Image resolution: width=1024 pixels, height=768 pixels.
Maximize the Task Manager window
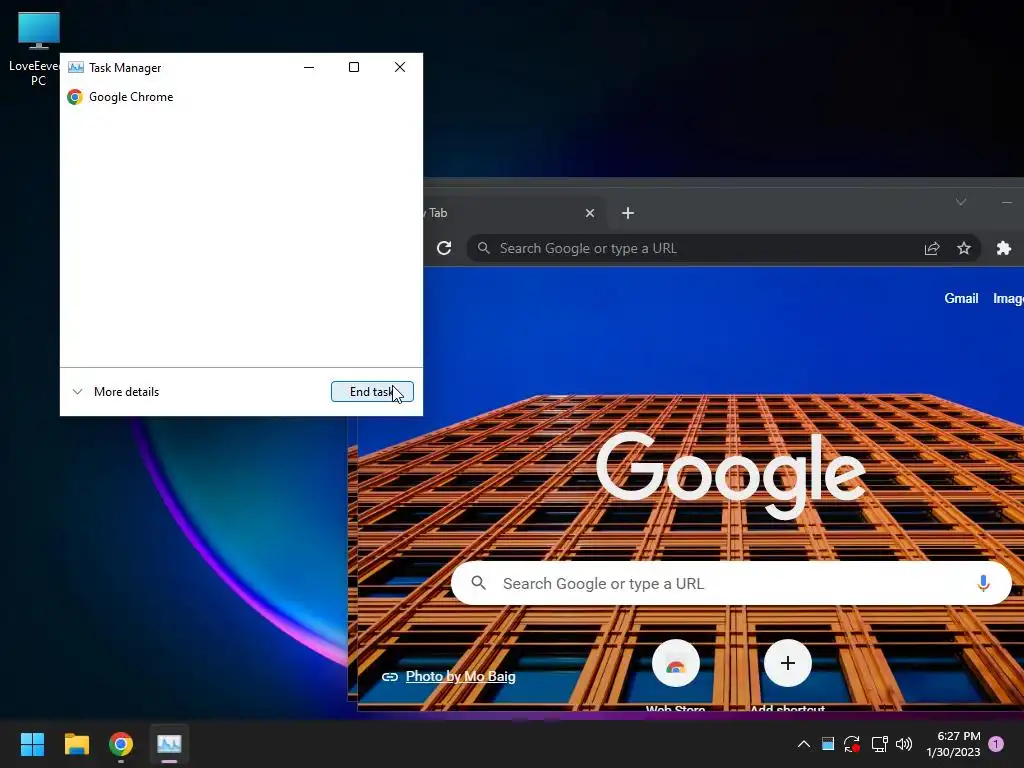[354, 67]
